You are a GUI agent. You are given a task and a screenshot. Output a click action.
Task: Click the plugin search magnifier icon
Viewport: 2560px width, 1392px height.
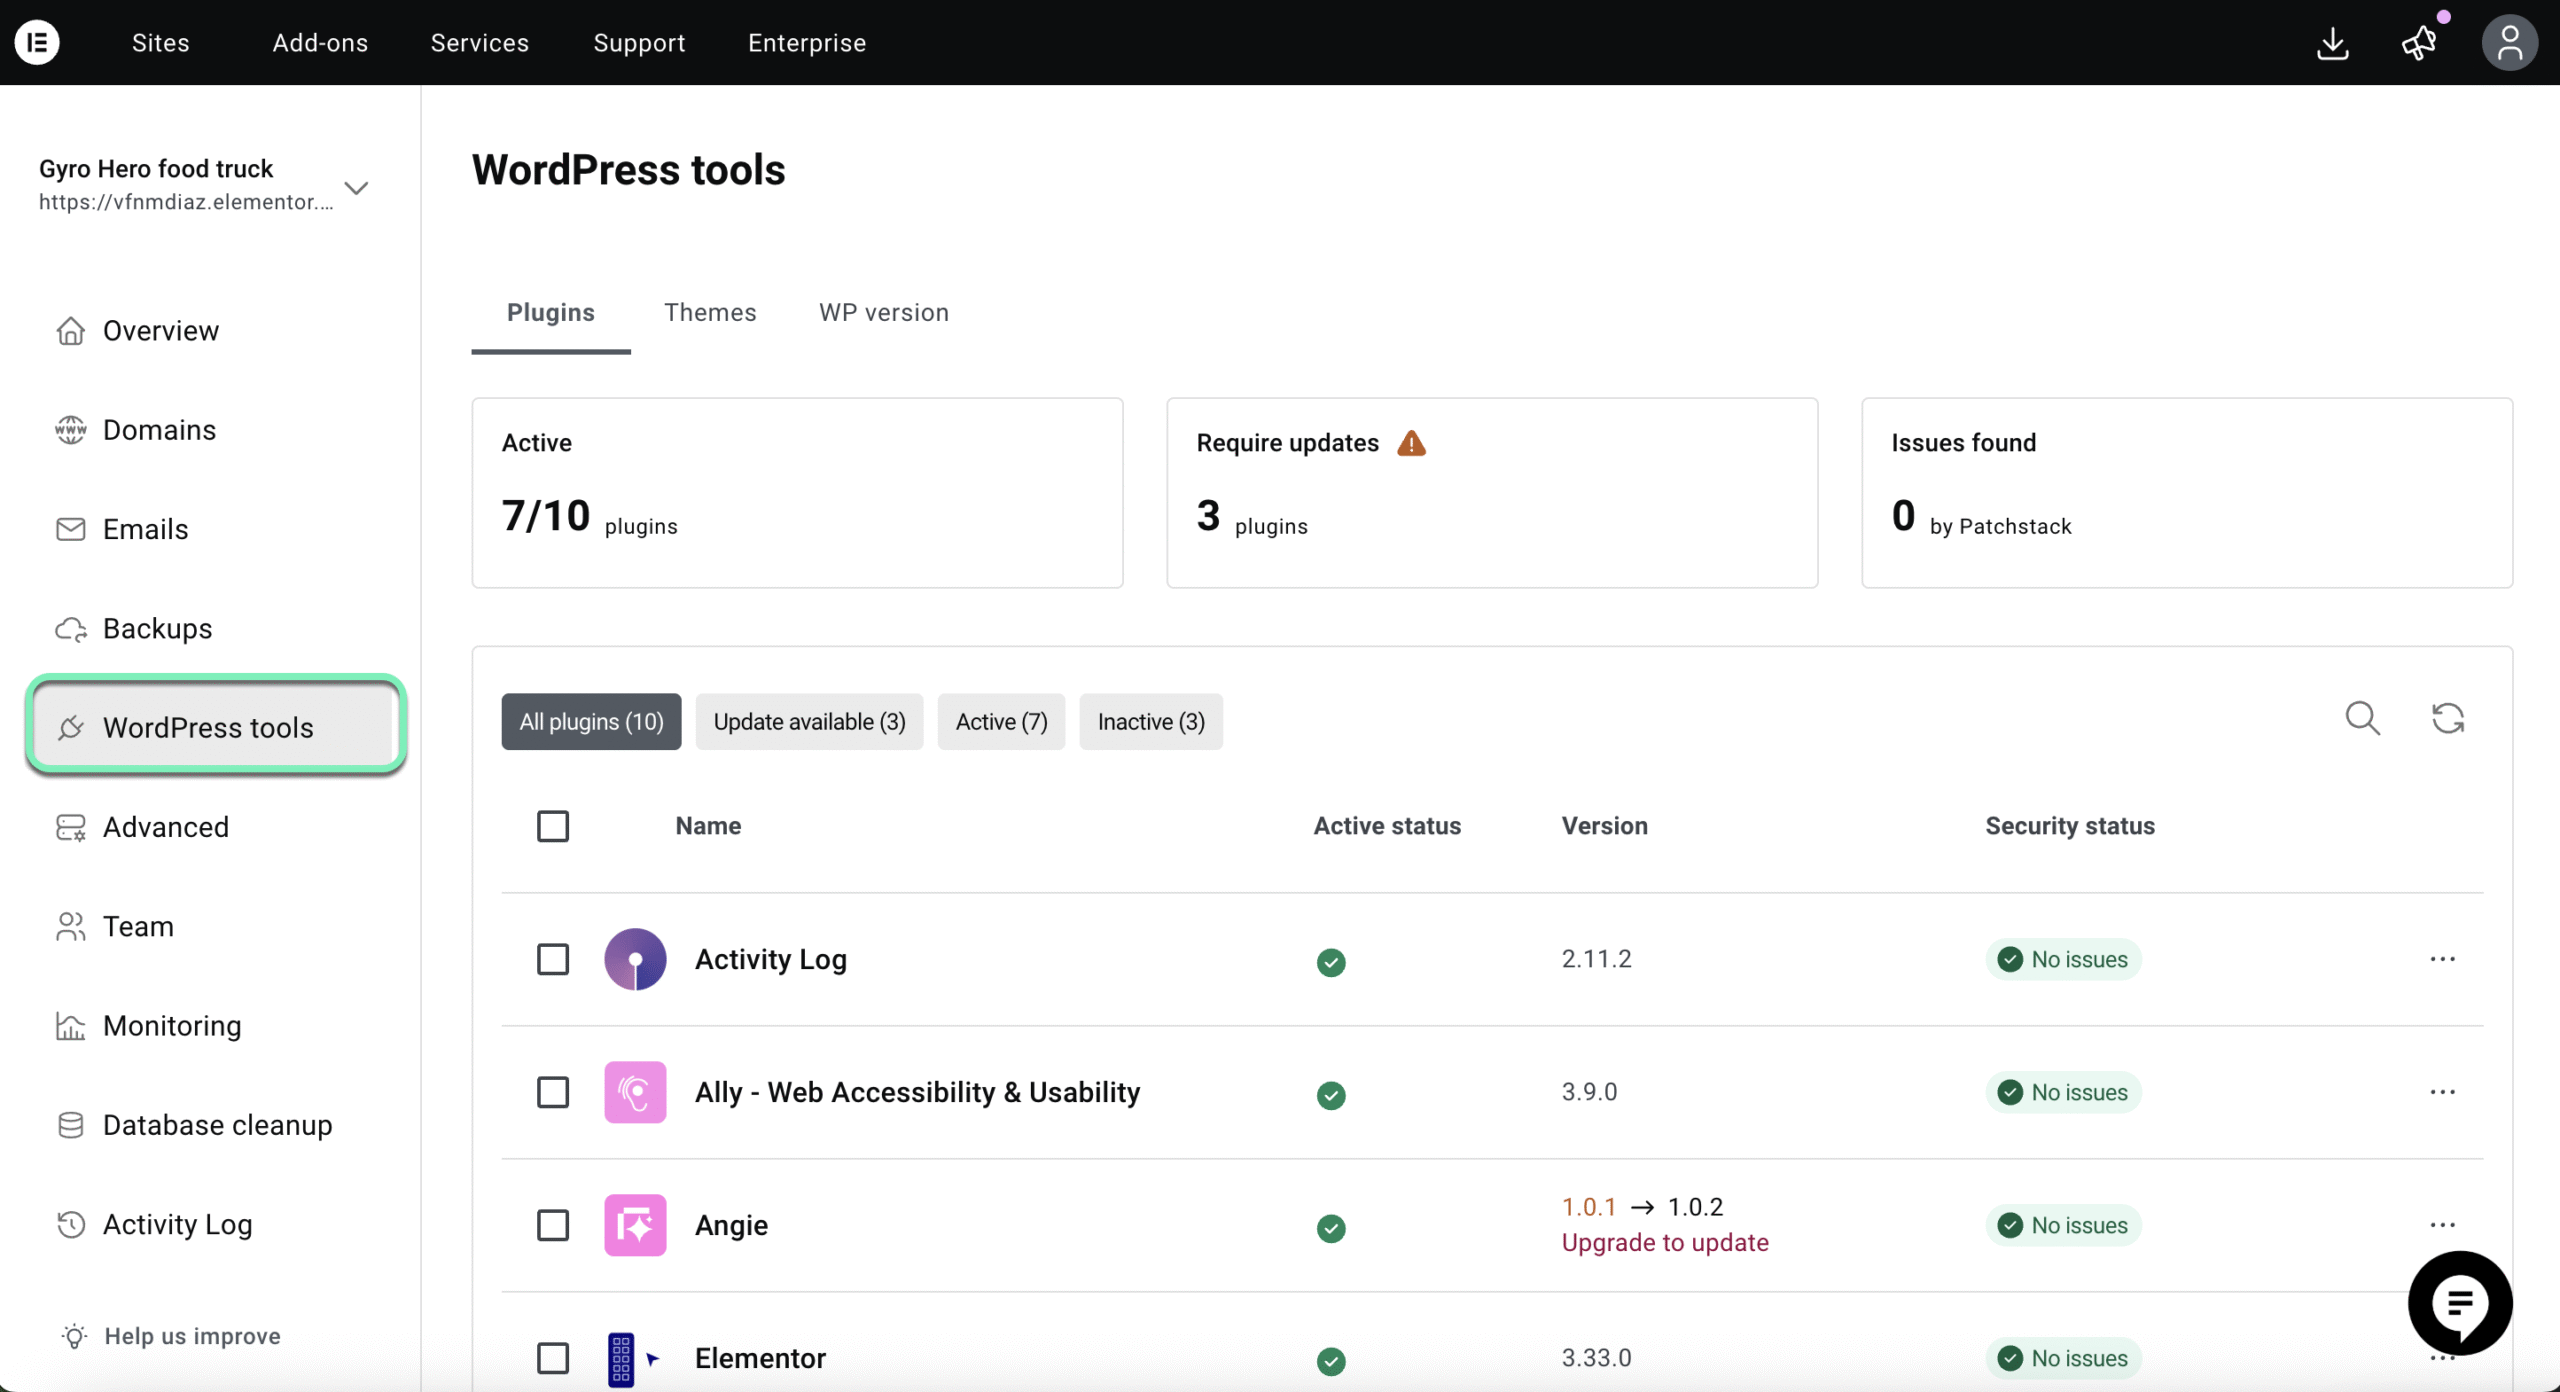click(2362, 718)
